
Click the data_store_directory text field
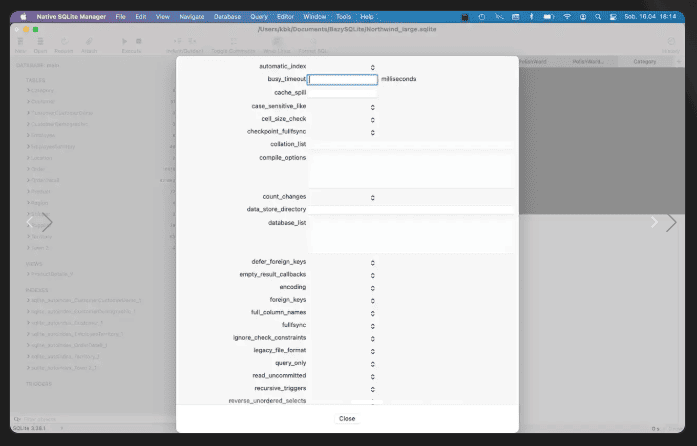411,209
